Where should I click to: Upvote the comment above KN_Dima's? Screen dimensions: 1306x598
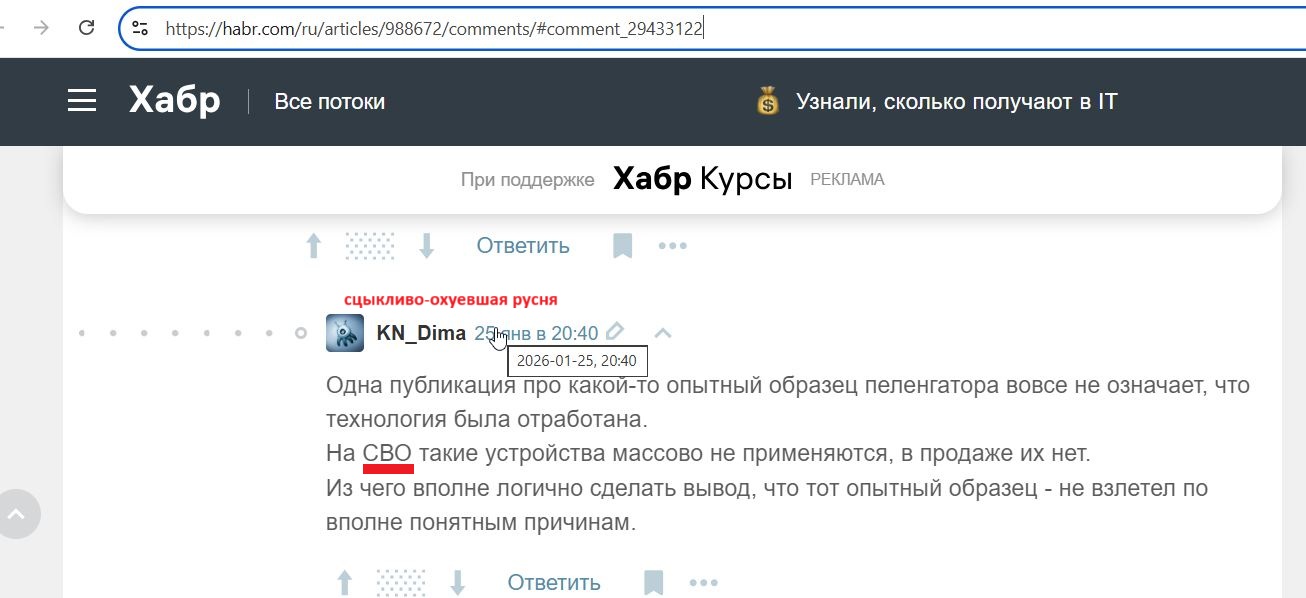pos(313,246)
